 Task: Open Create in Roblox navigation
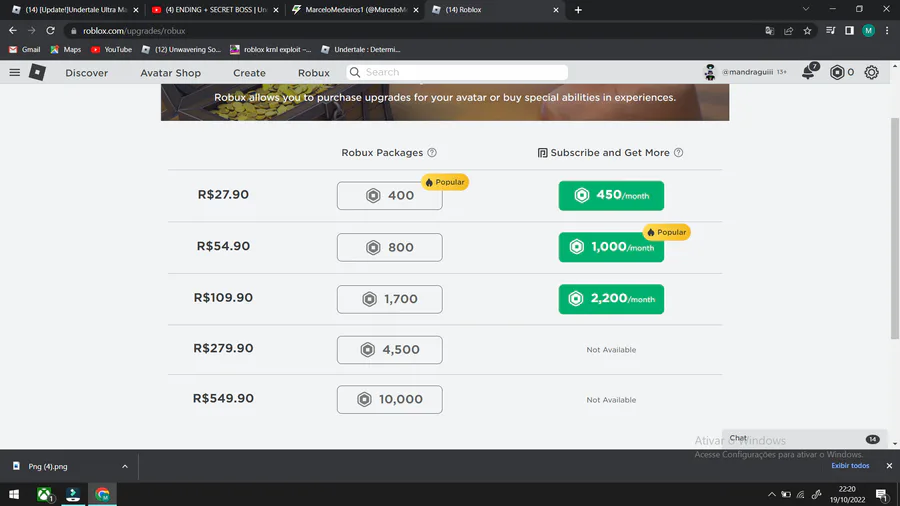(x=249, y=73)
